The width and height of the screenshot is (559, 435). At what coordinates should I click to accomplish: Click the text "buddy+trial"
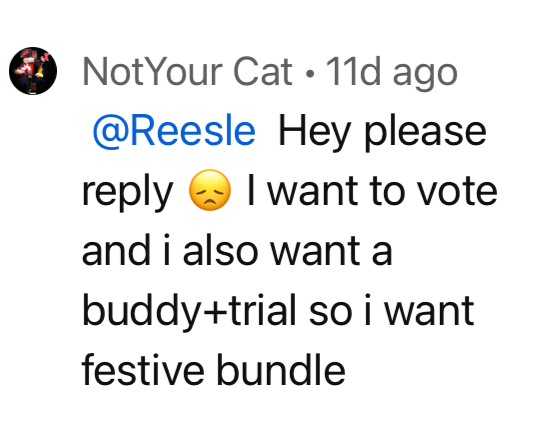(x=189, y=313)
